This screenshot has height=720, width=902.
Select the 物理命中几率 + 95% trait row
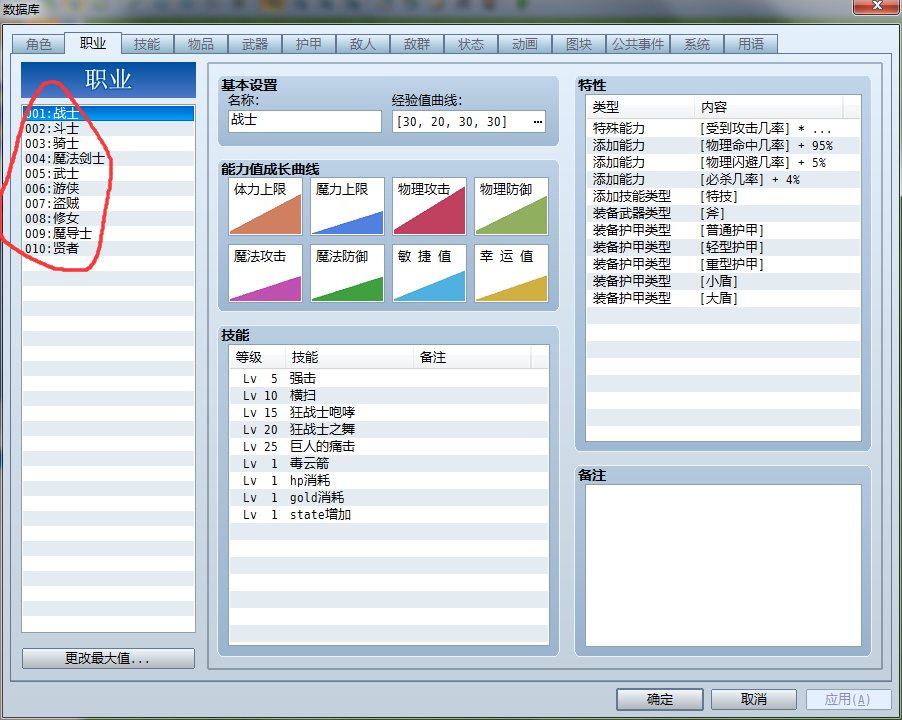(723, 145)
